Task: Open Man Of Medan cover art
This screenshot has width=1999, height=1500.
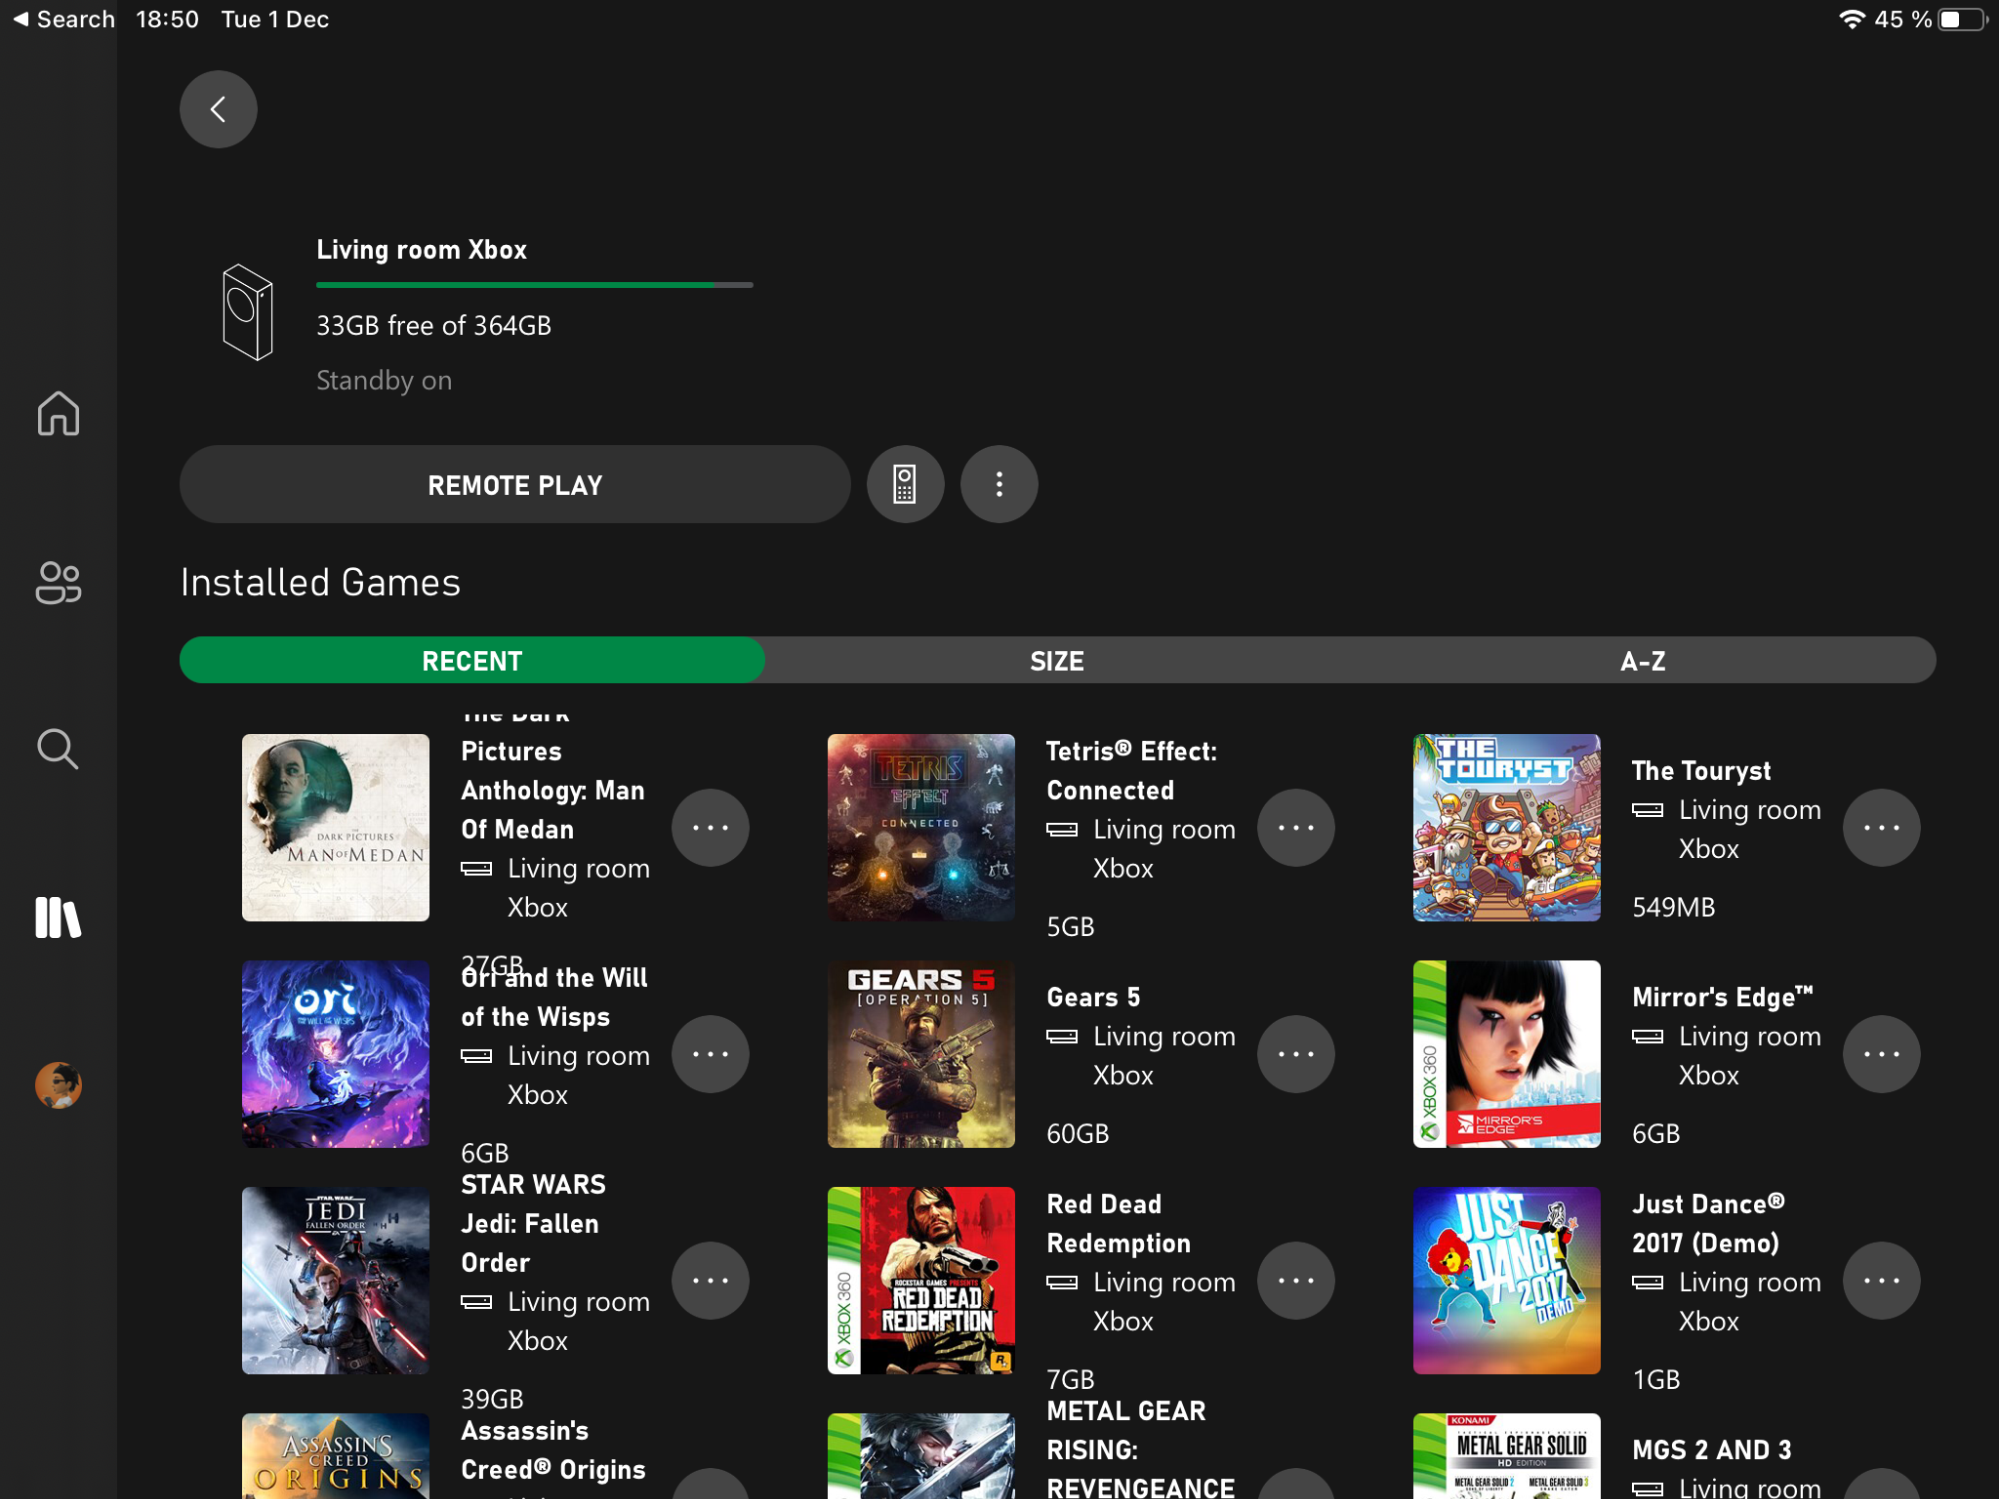Action: click(x=336, y=828)
